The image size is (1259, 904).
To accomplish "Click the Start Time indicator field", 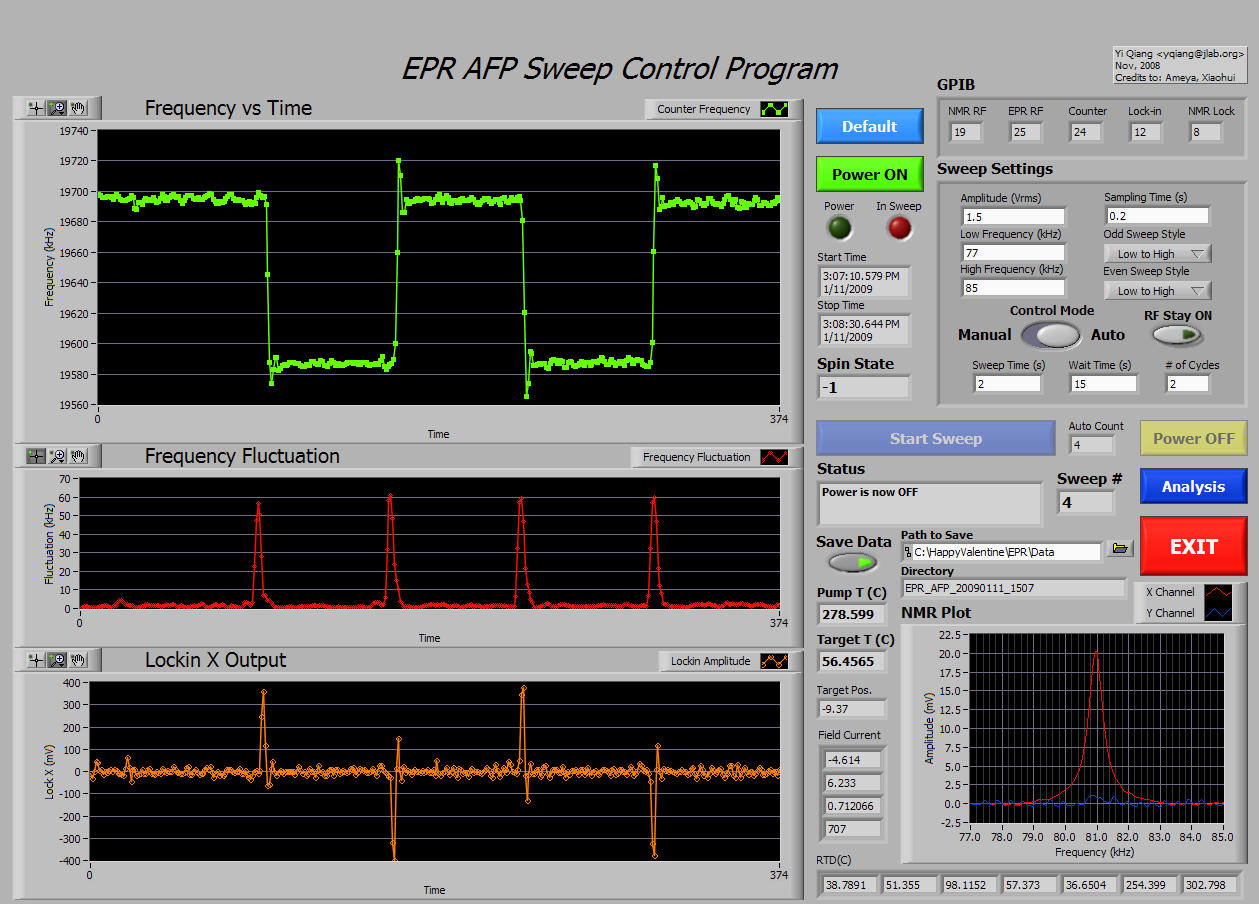I will coord(863,282).
